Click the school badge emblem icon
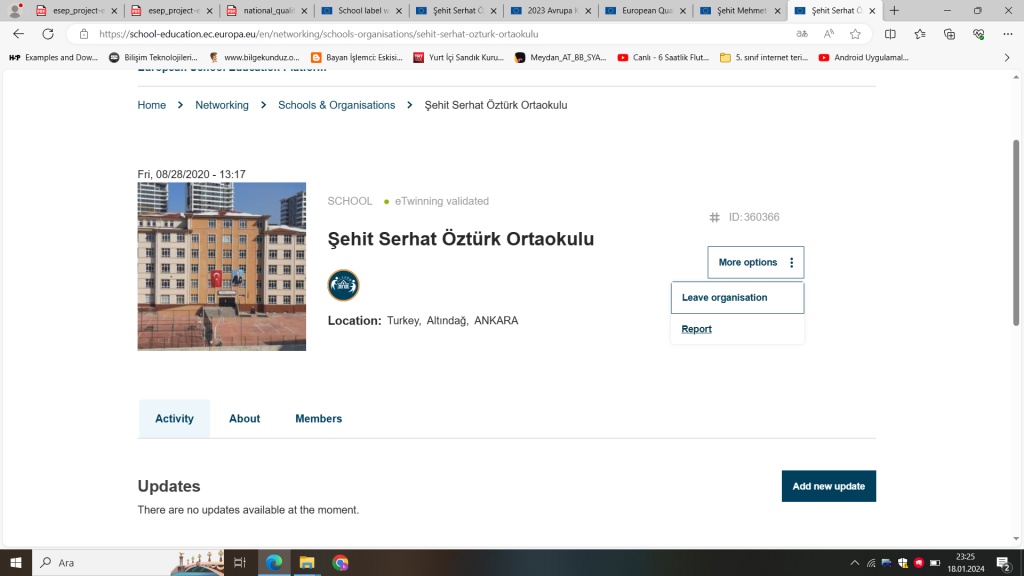The width and height of the screenshot is (1024, 576). 343,285
